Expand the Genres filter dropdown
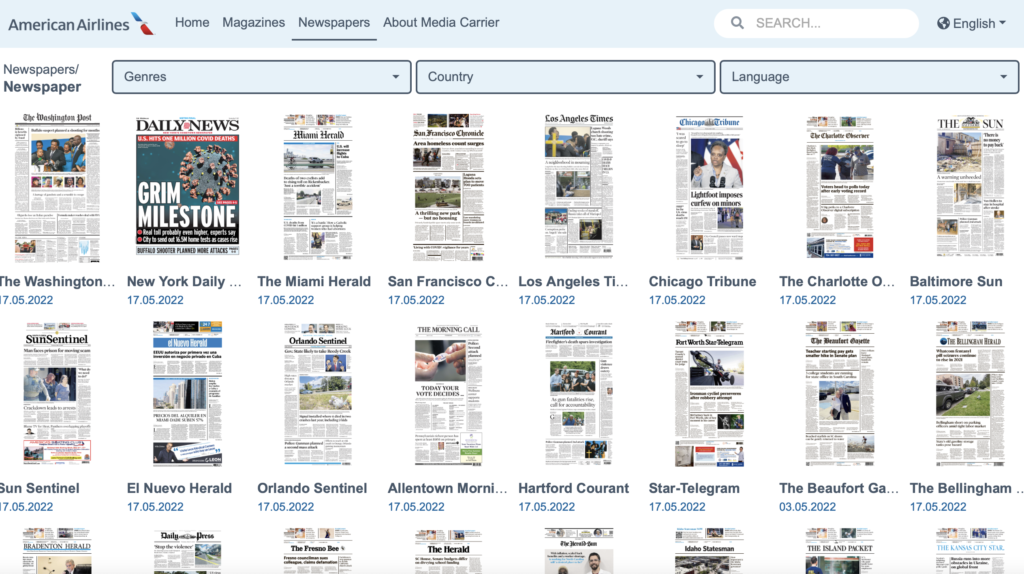Screen dimensions: 1024x574 pos(261,77)
